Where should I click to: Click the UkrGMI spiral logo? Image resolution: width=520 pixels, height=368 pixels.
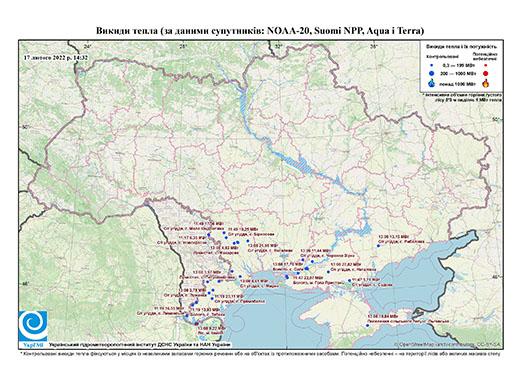pyautogui.click(x=33, y=326)
